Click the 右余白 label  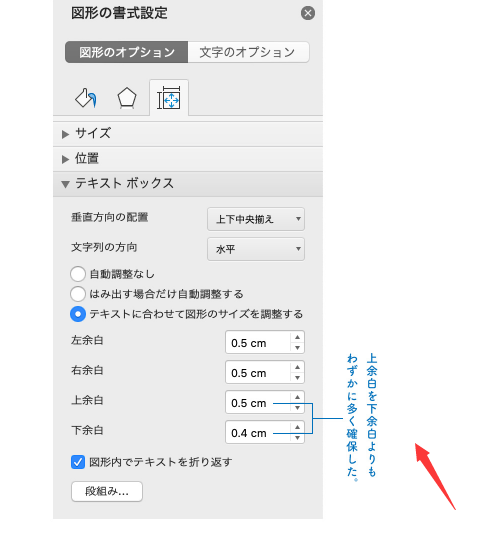pyautogui.click(x=87, y=370)
